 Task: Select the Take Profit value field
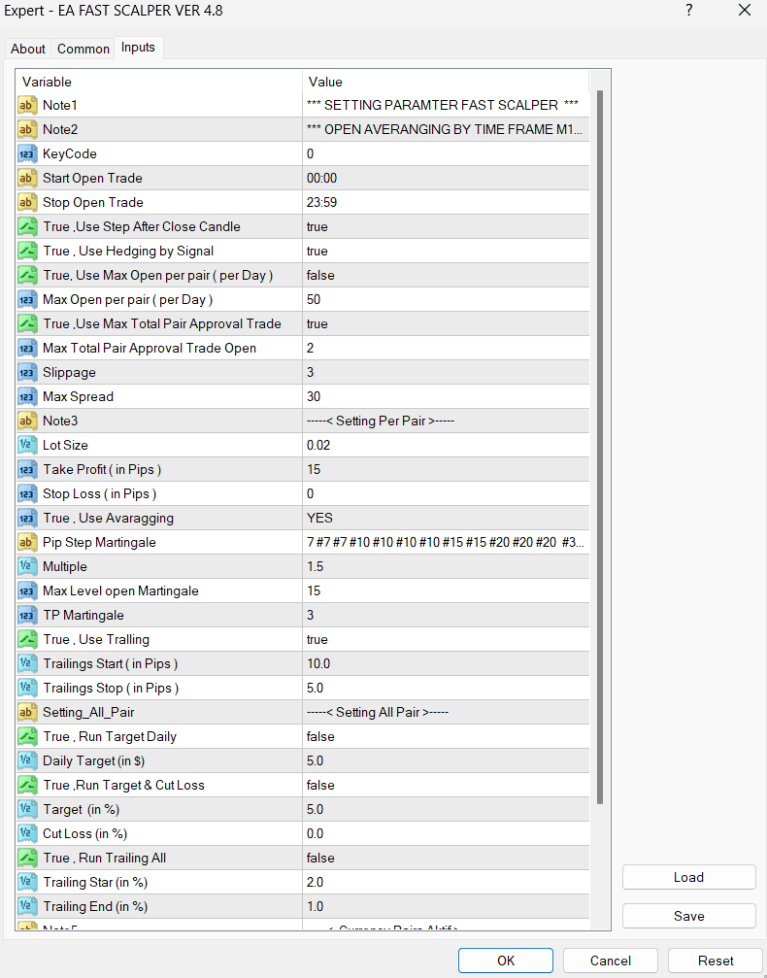pos(446,470)
